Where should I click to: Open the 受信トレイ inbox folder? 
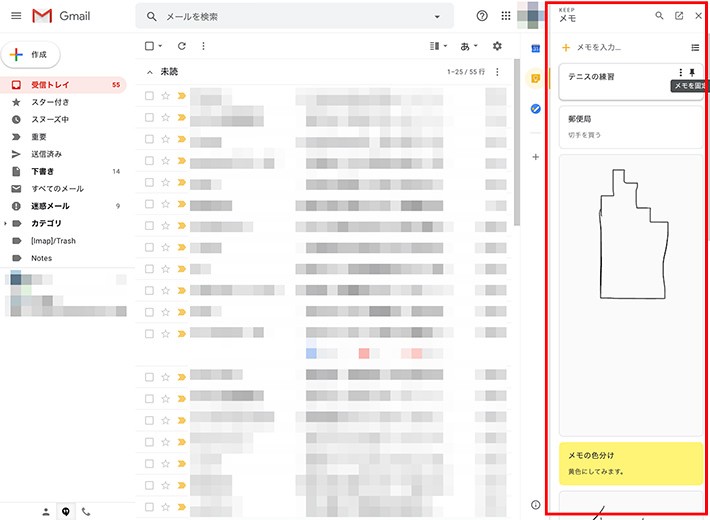(x=63, y=85)
